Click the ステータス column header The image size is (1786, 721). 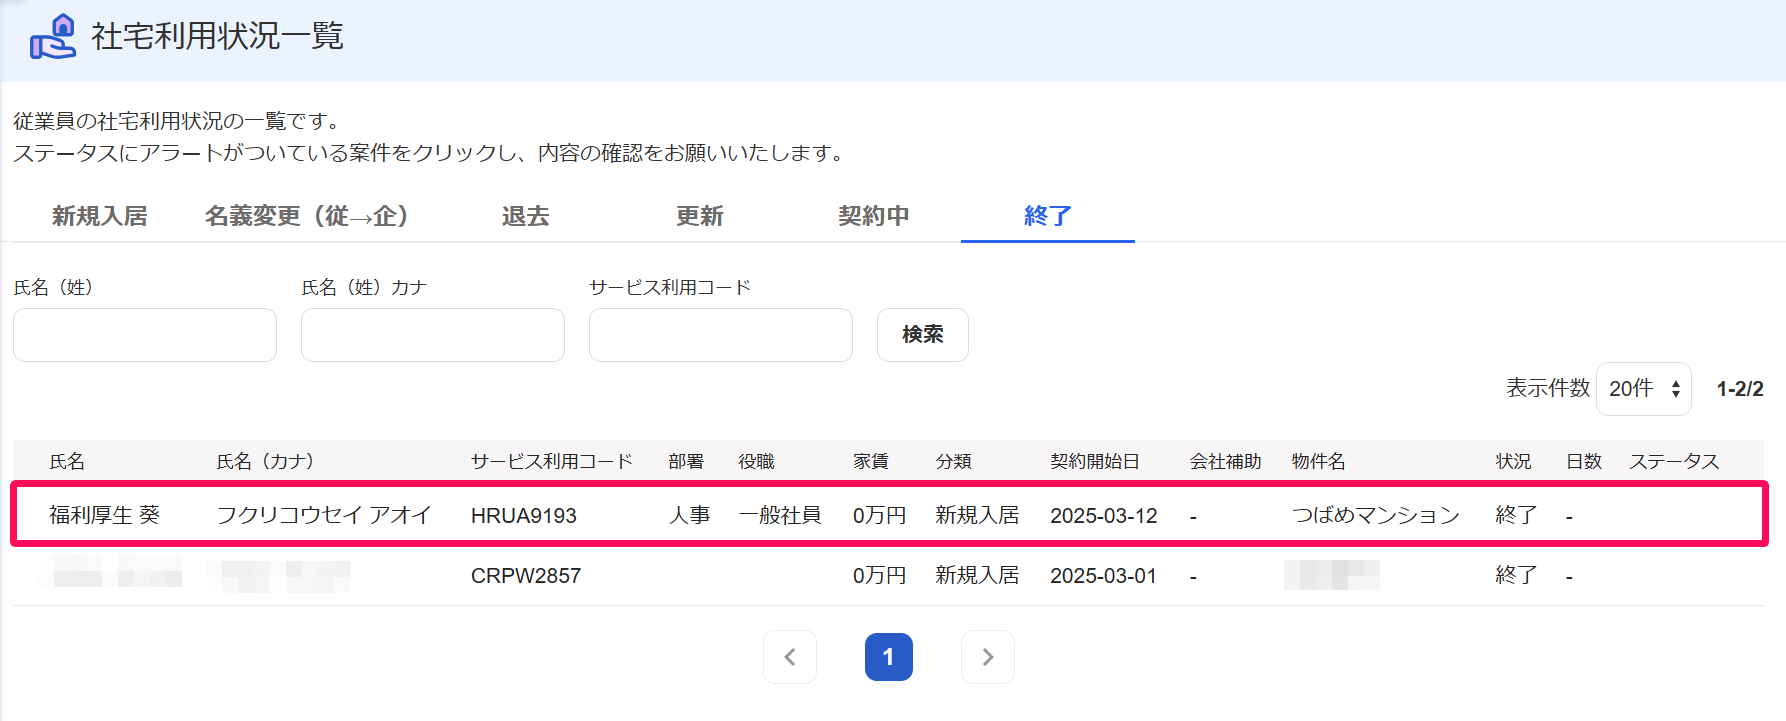pos(1675,461)
